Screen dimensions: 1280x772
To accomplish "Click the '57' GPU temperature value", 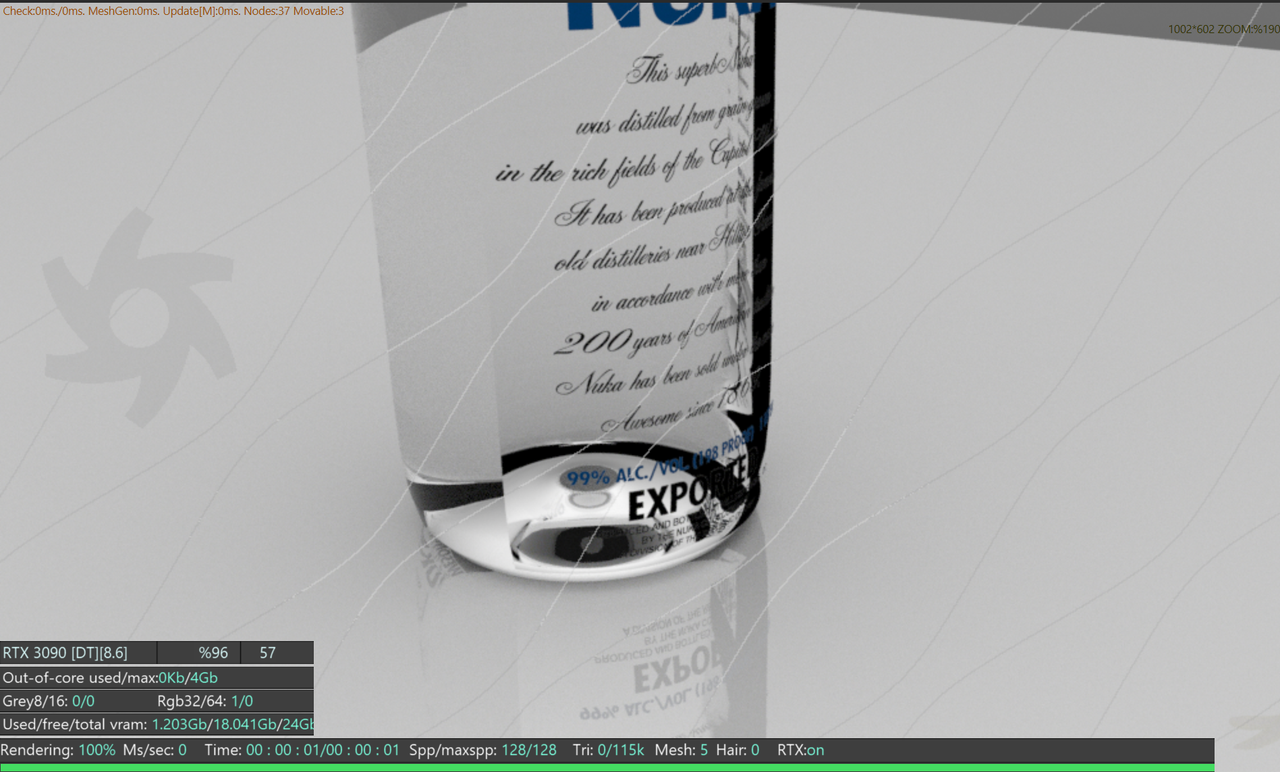I will [x=267, y=653].
